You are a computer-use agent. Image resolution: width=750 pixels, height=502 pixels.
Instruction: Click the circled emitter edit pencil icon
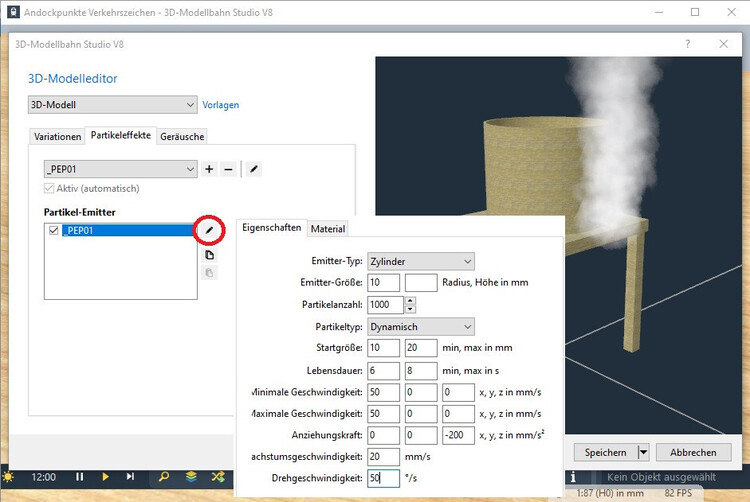210,231
